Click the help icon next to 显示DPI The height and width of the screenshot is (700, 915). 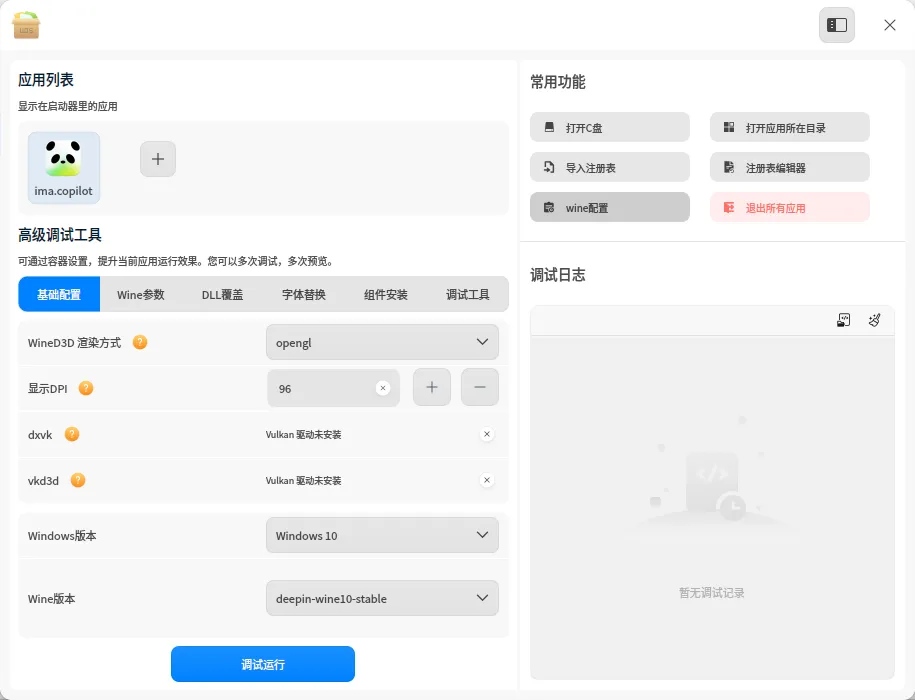point(86,388)
